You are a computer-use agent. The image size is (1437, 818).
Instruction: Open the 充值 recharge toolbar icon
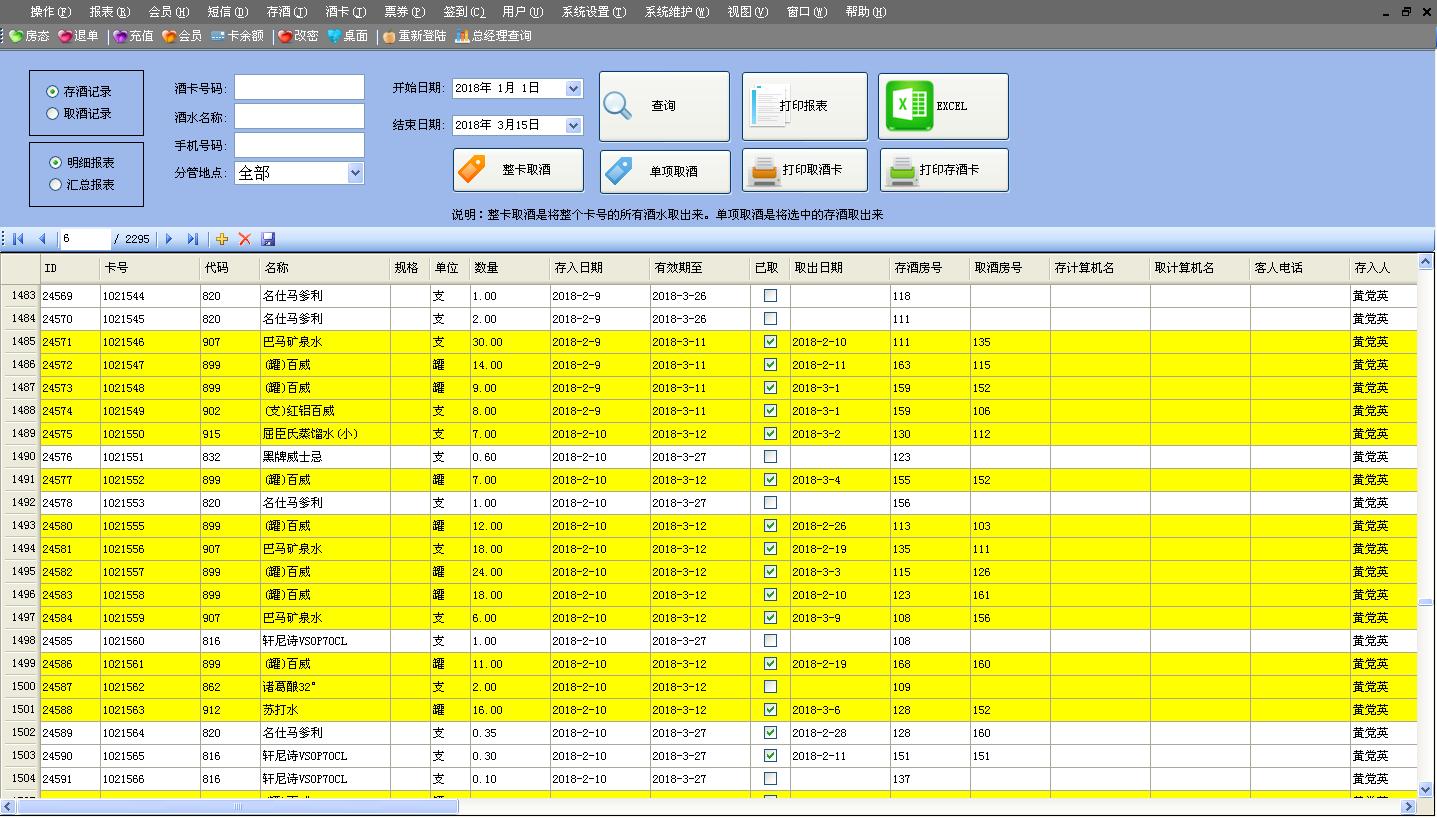pyautogui.click(x=132, y=36)
